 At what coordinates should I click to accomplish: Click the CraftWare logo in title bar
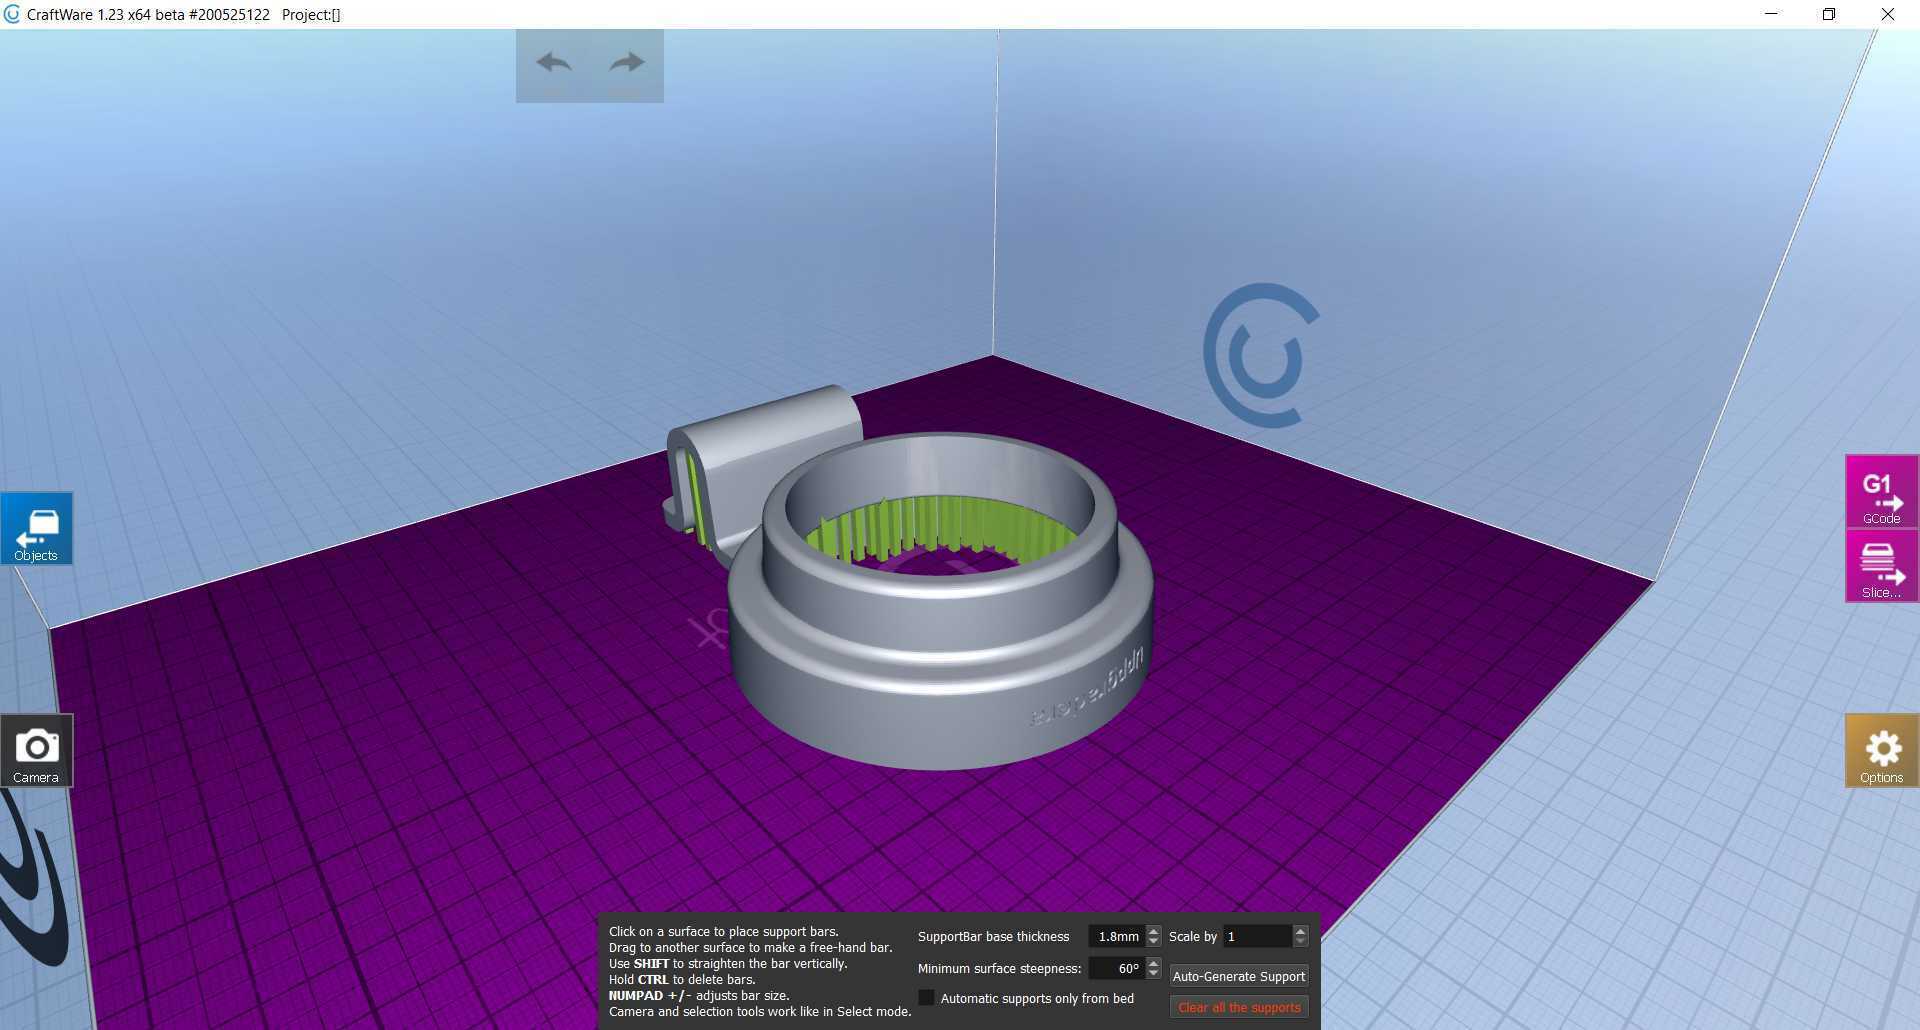[12, 14]
